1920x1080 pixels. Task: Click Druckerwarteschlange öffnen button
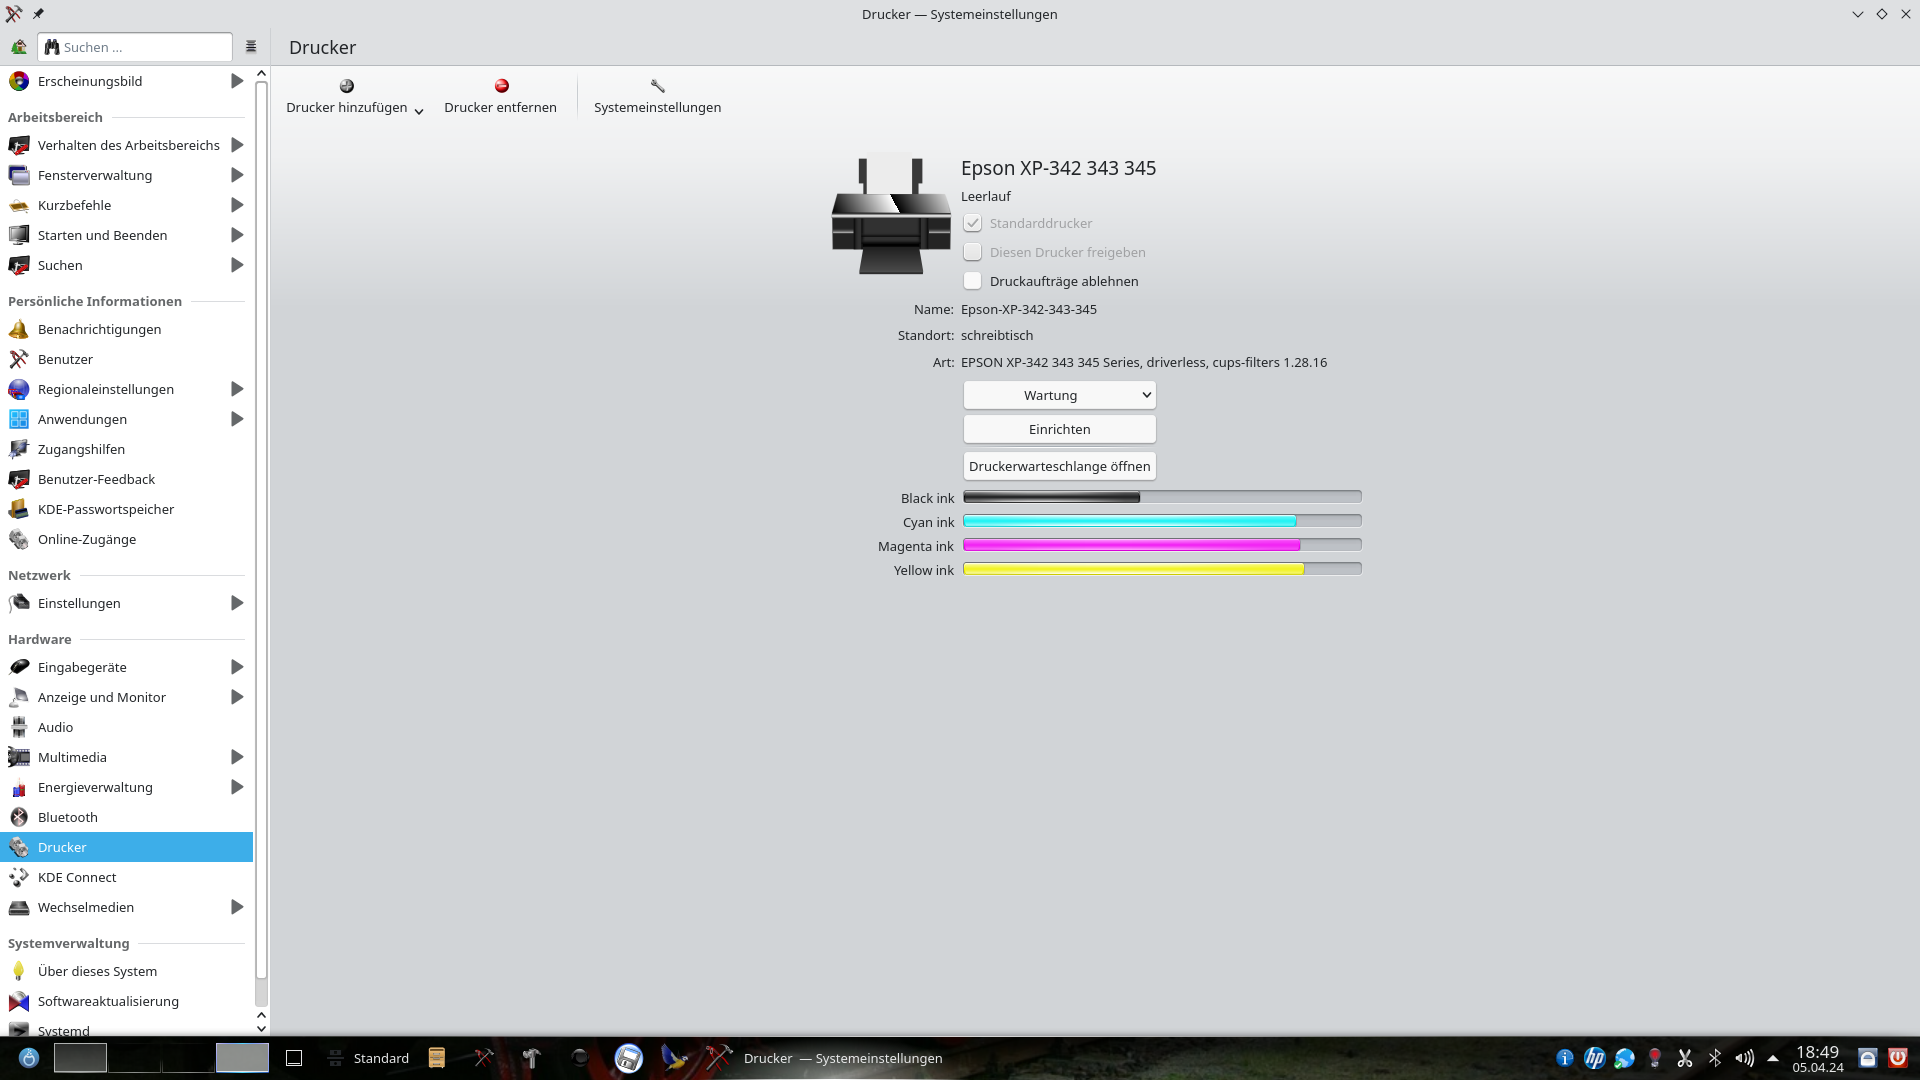click(1060, 466)
